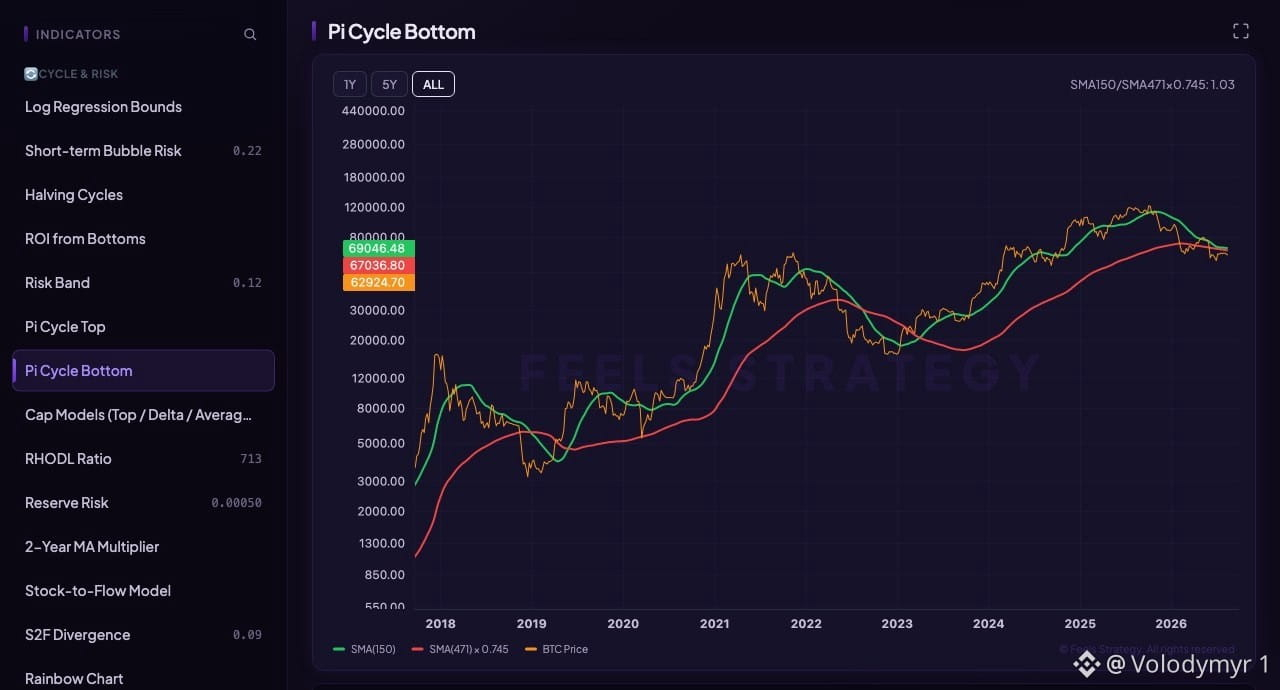Click Risk Band value 0.12
Image resolution: width=1280 pixels, height=690 pixels.
tap(247, 283)
